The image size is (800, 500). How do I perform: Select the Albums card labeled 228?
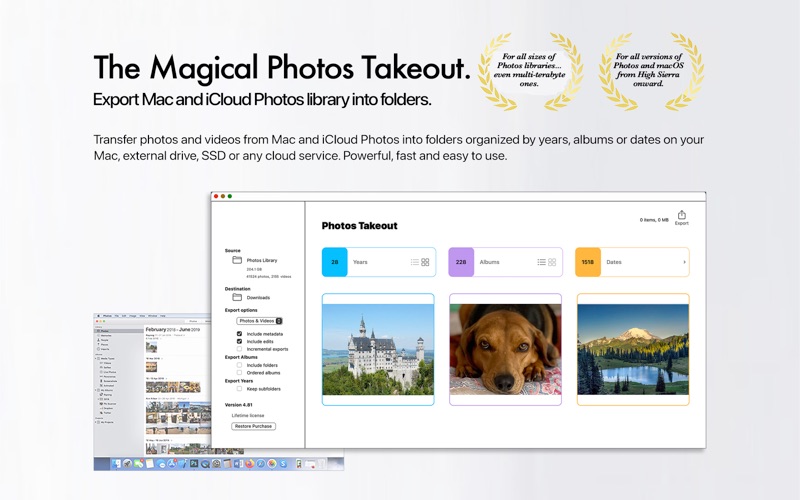(505, 262)
